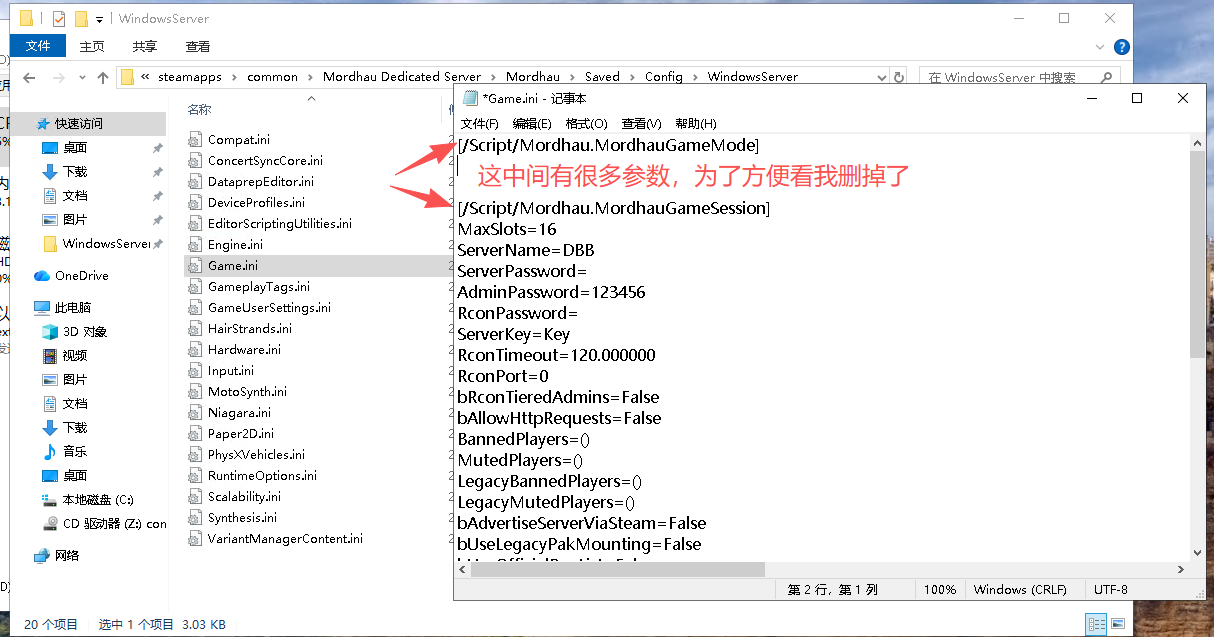Click 'common' in the address breadcrumb
This screenshot has height=637, width=1214.
tap(272, 77)
